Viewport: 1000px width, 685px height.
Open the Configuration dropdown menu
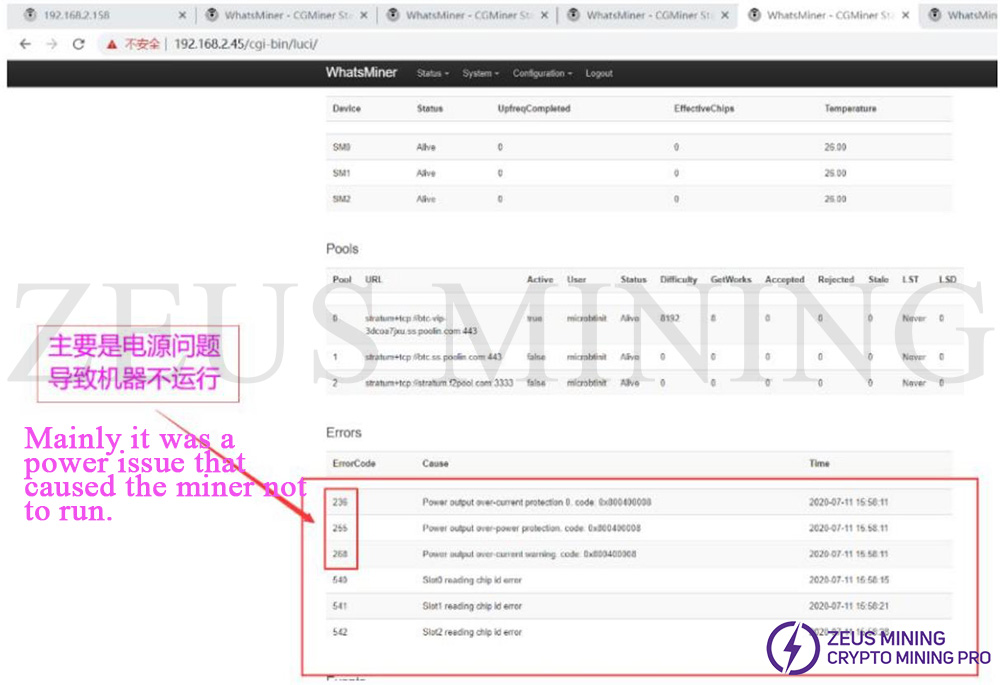[x=542, y=74]
